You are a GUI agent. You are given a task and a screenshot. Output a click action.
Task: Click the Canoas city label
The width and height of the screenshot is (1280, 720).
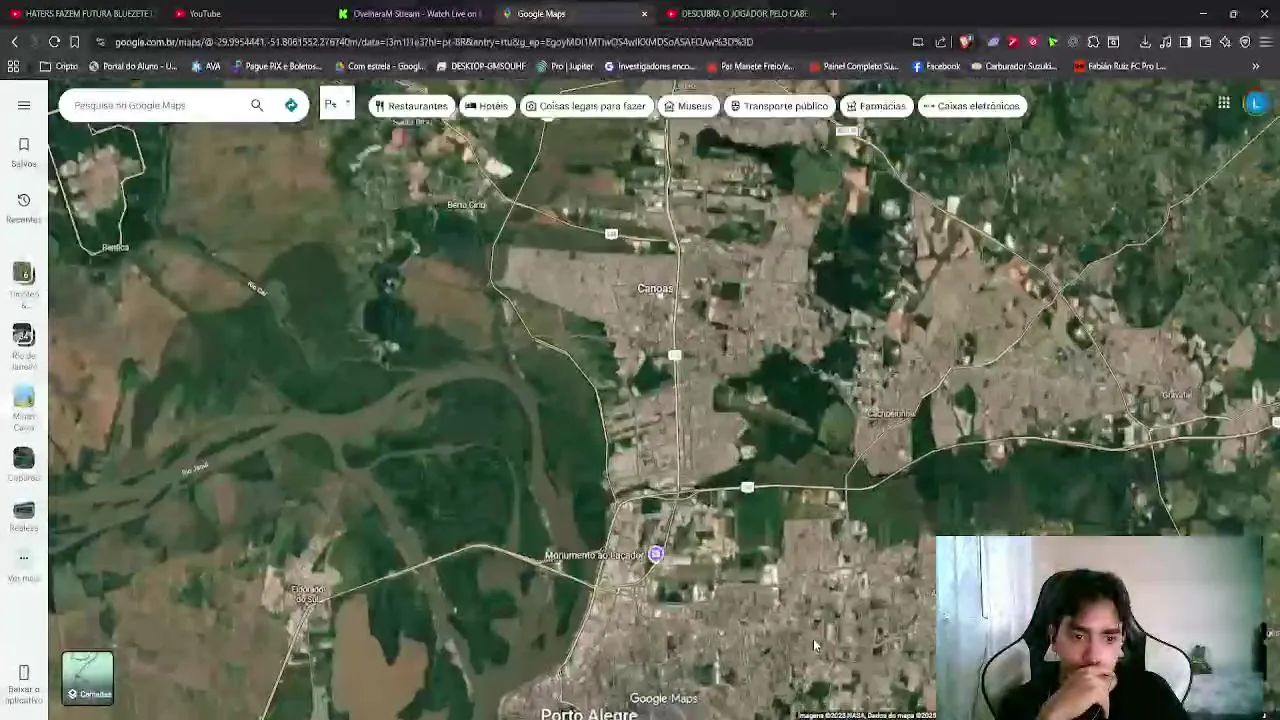655,288
